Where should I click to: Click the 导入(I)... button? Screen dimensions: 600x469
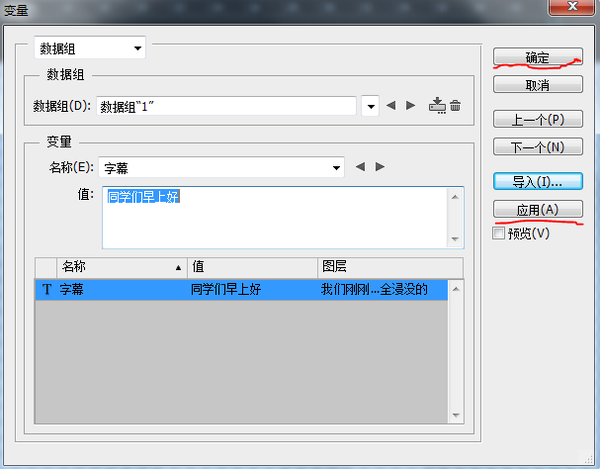pos(538,182)
